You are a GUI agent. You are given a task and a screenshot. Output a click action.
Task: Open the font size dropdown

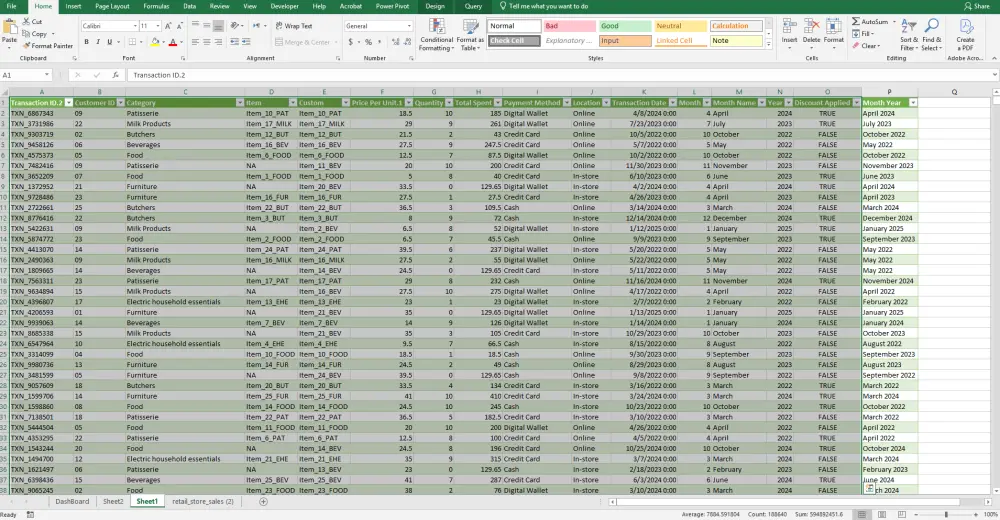(x=157, y=26)
